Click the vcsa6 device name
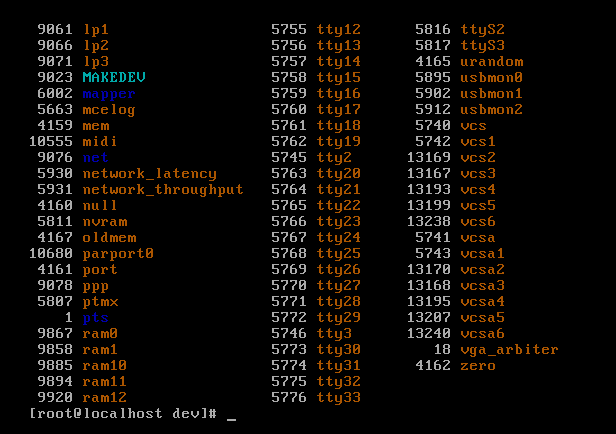This screenshot has width=616, height=434. (x=482, y=333)
